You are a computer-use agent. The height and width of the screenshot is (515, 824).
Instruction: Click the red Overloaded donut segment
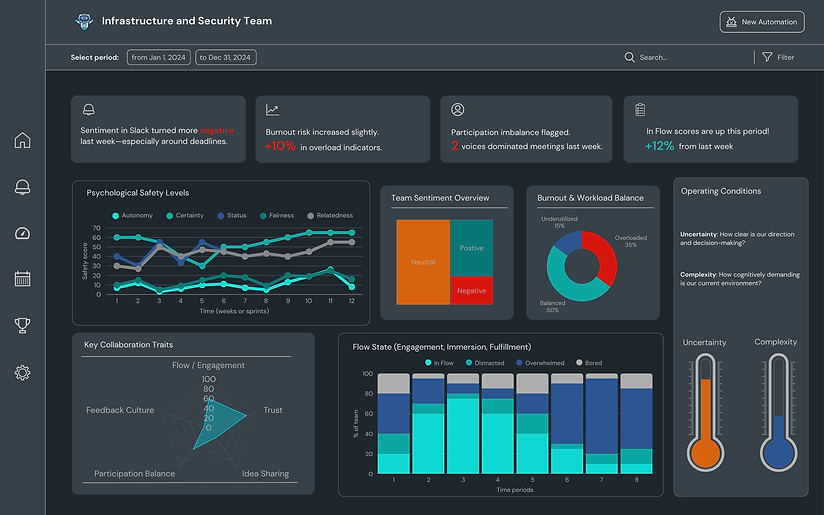602,256
